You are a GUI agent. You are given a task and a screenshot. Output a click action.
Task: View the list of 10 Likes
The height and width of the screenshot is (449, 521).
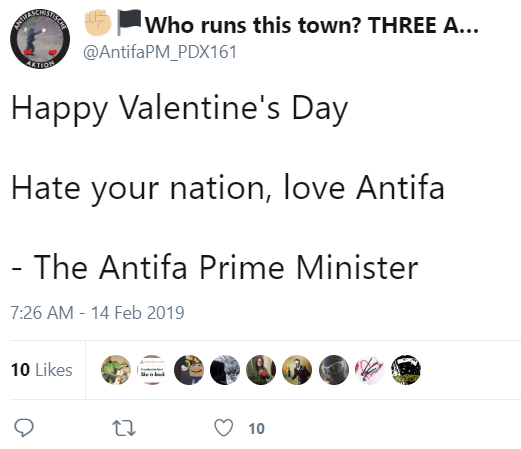click(x=42, y=370)
